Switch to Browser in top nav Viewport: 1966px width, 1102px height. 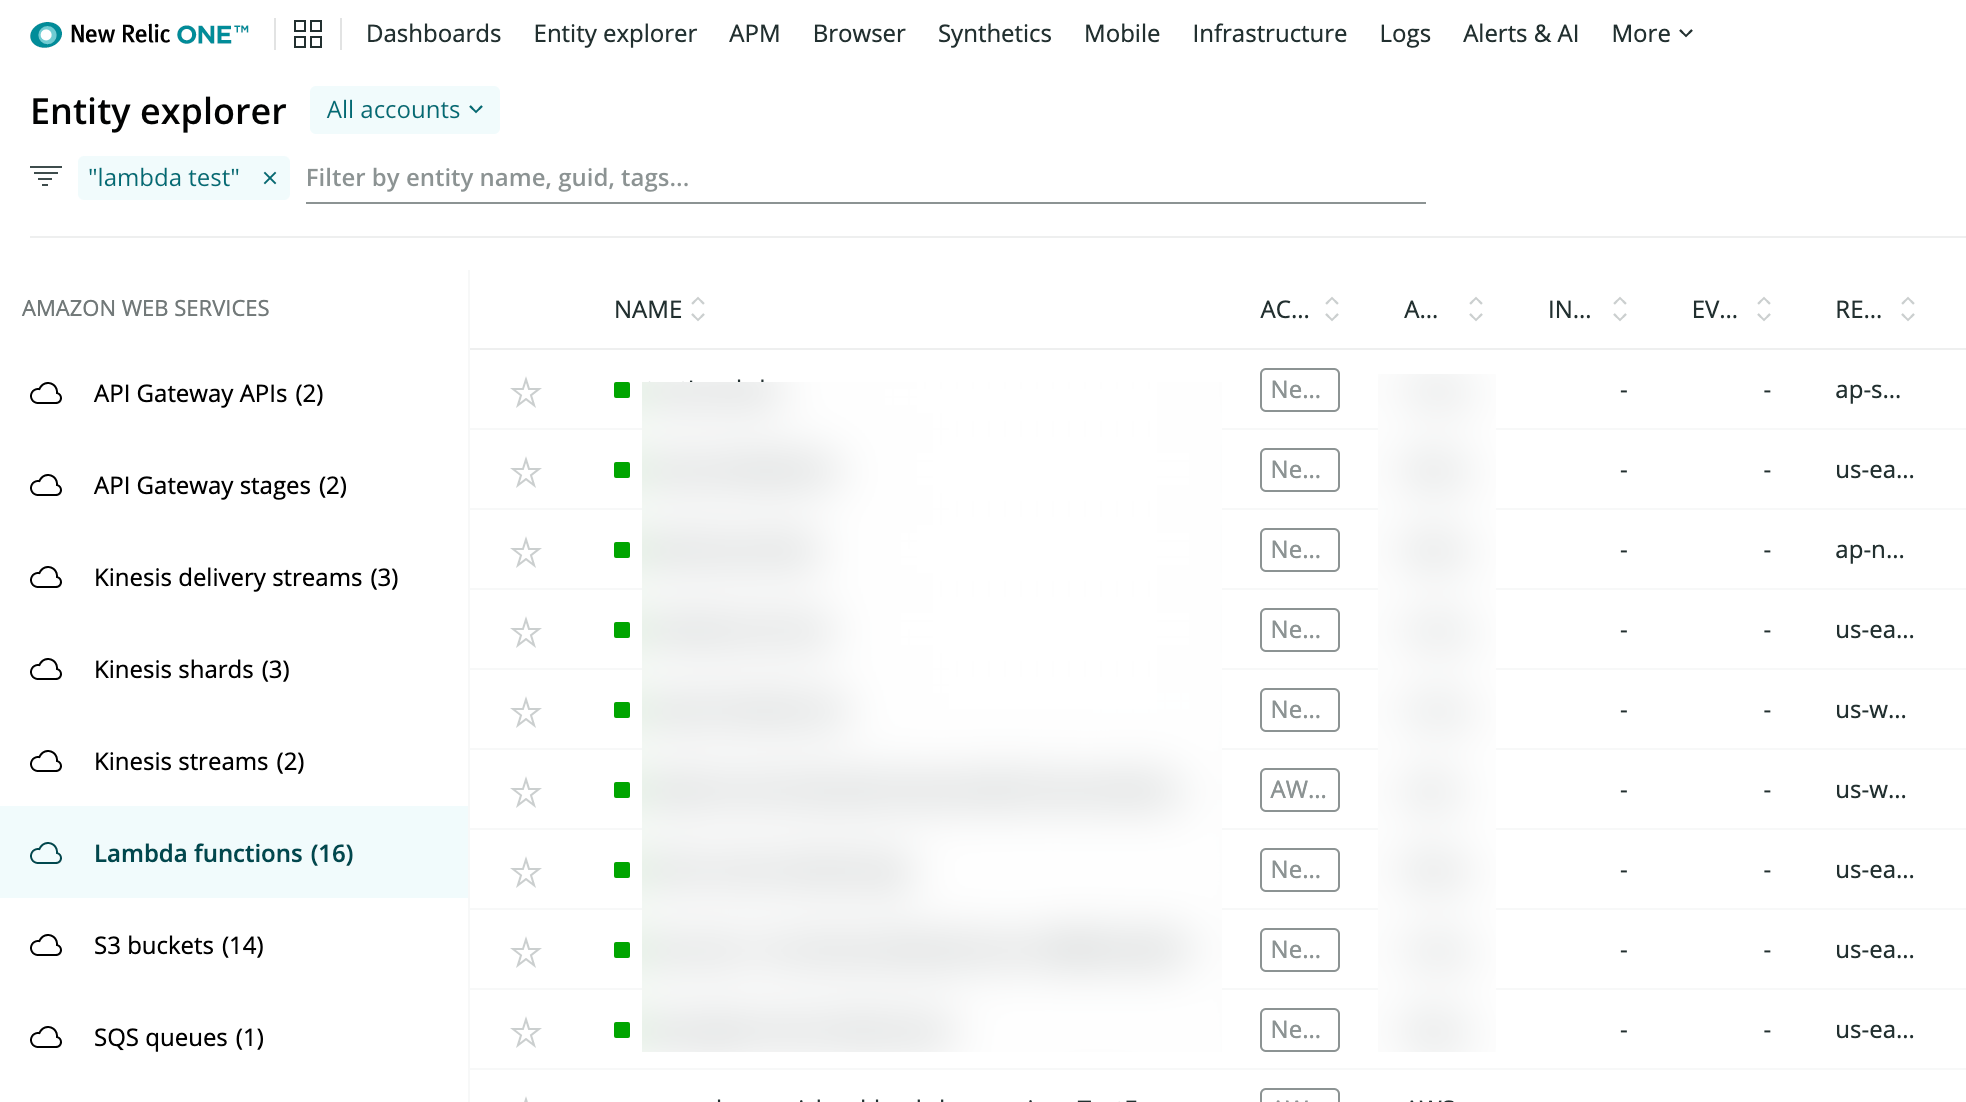coord(859,34)
